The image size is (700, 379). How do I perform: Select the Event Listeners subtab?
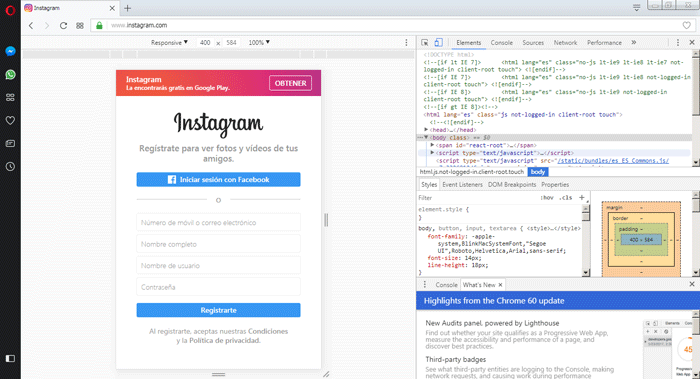coord(462,184)
